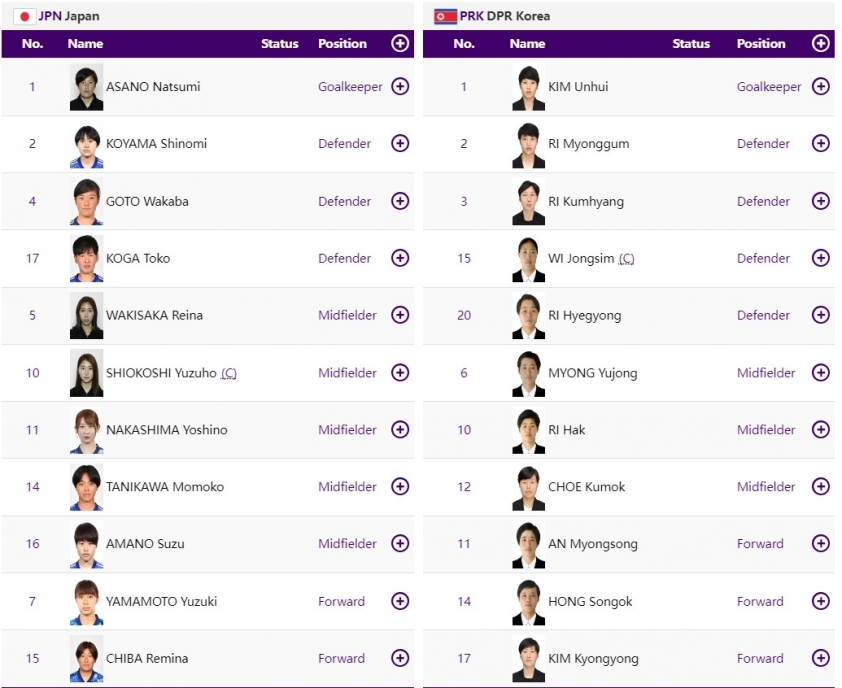Viewport: 842px width, 688px height.
Task: Expand all Japan players via header plus
Action: pos(400,43)
